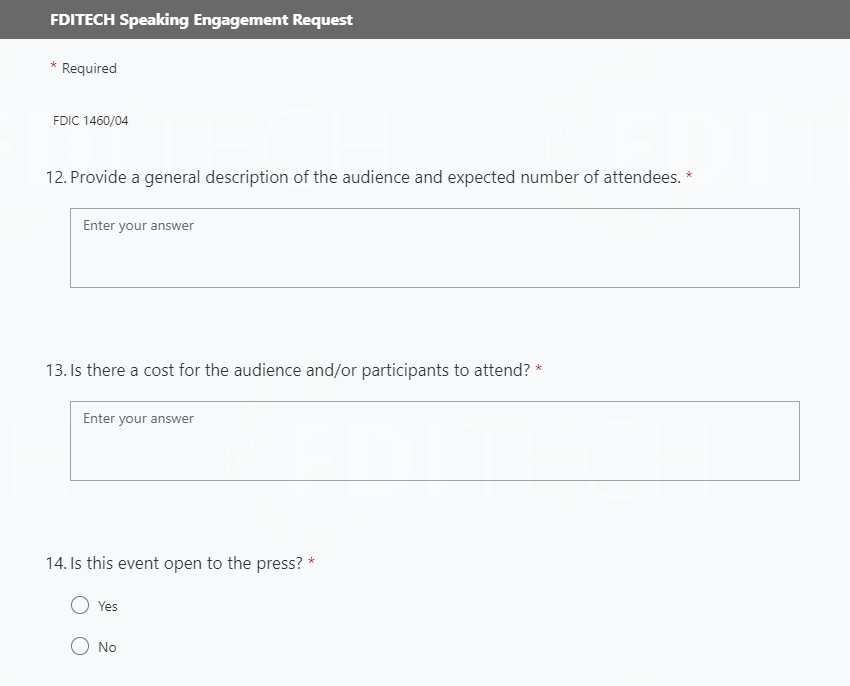This screenshot has height=686, width=850.
Task: Click the number 12 question marker
Action: [x=55, y=178]
